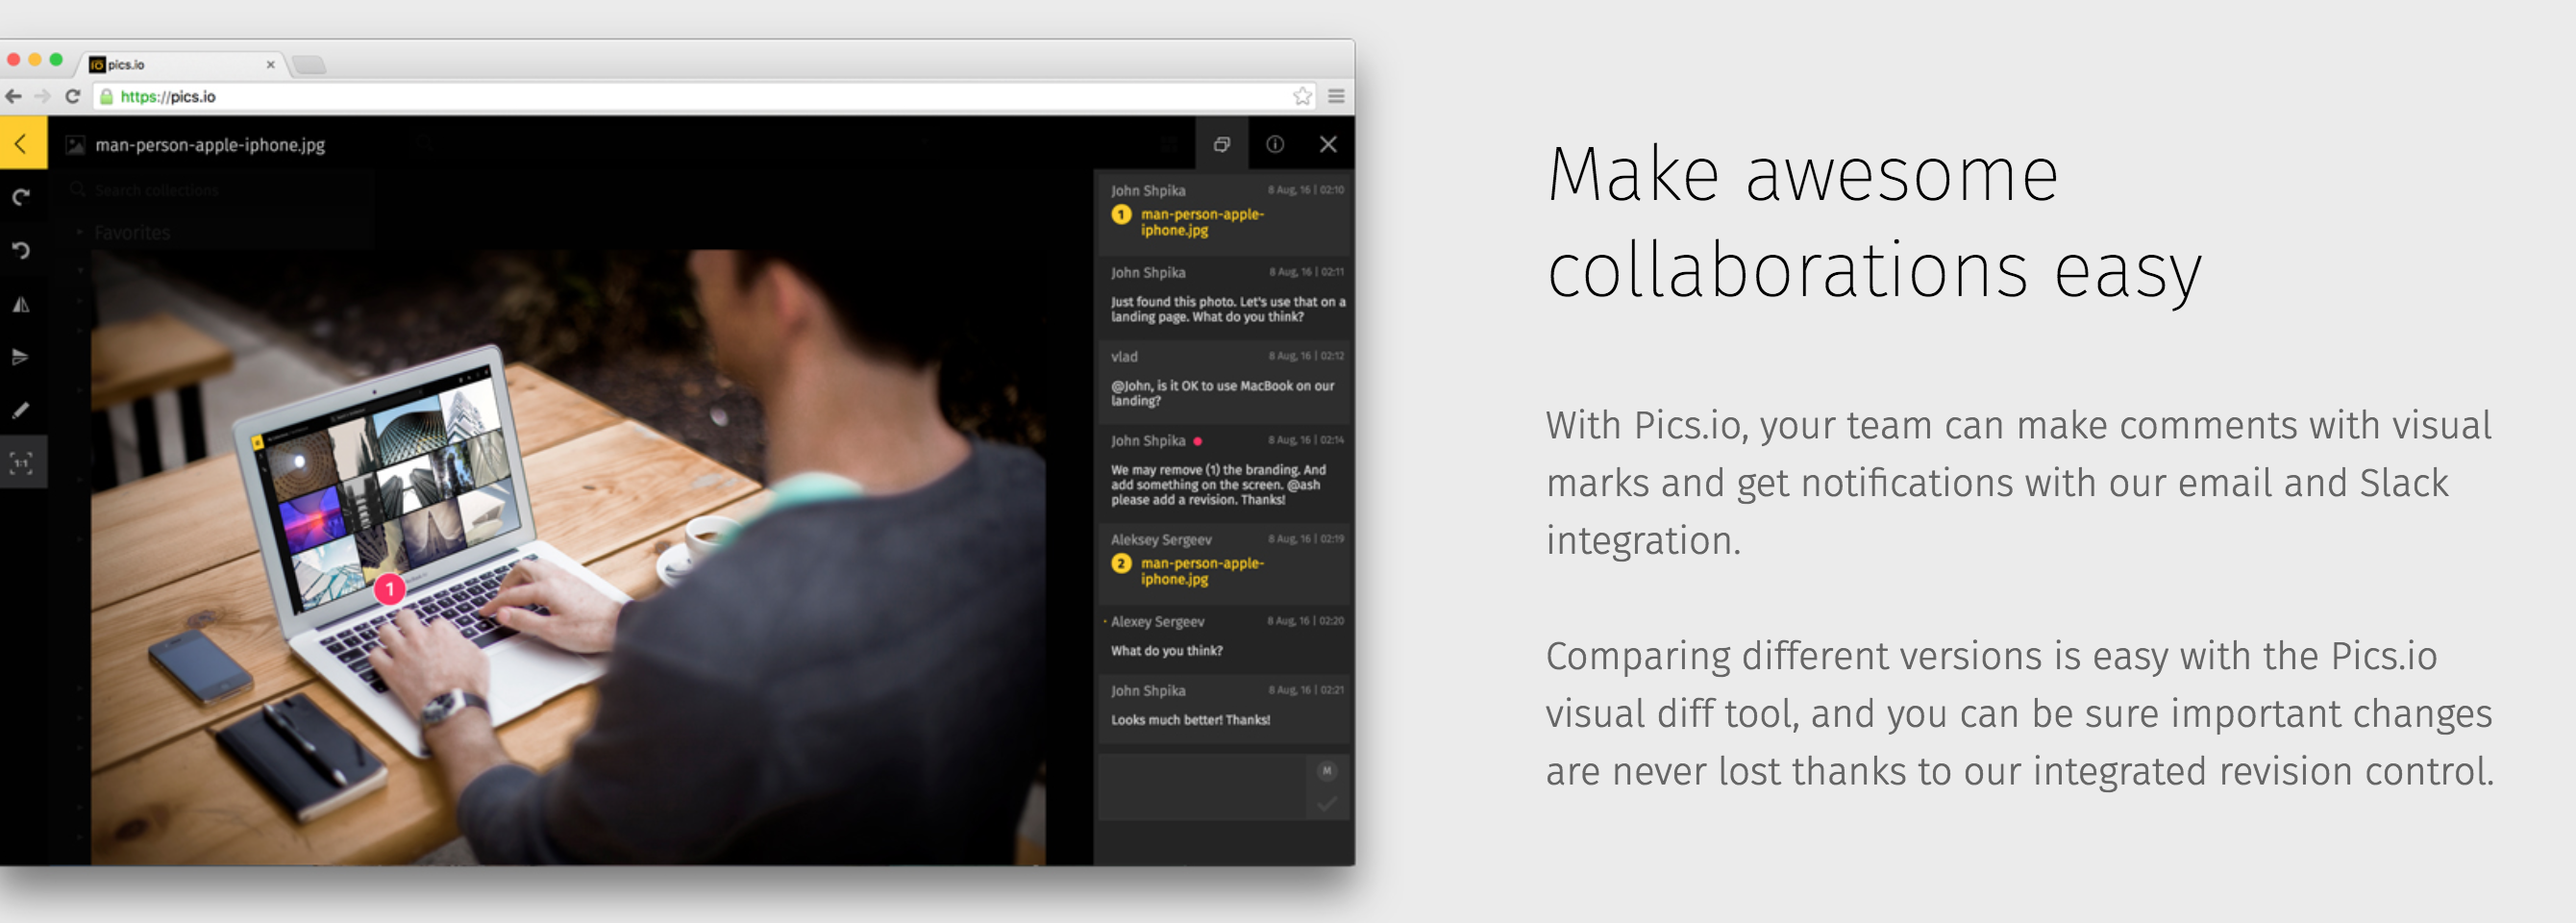Rotate image clockwise with the redo-arrow tool

(x=21, y=197)
